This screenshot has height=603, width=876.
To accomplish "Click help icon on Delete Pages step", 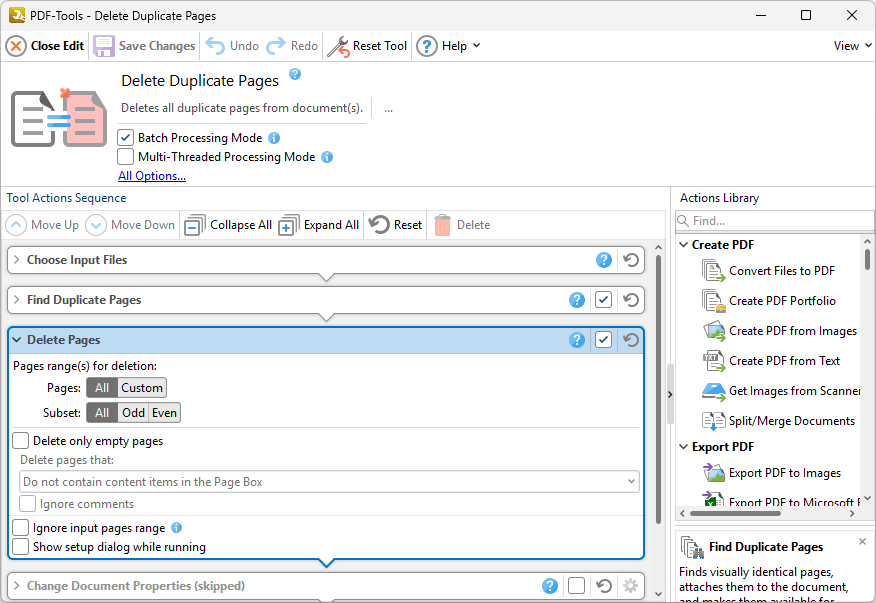I will pyautogui.click(x=577, y=340).
